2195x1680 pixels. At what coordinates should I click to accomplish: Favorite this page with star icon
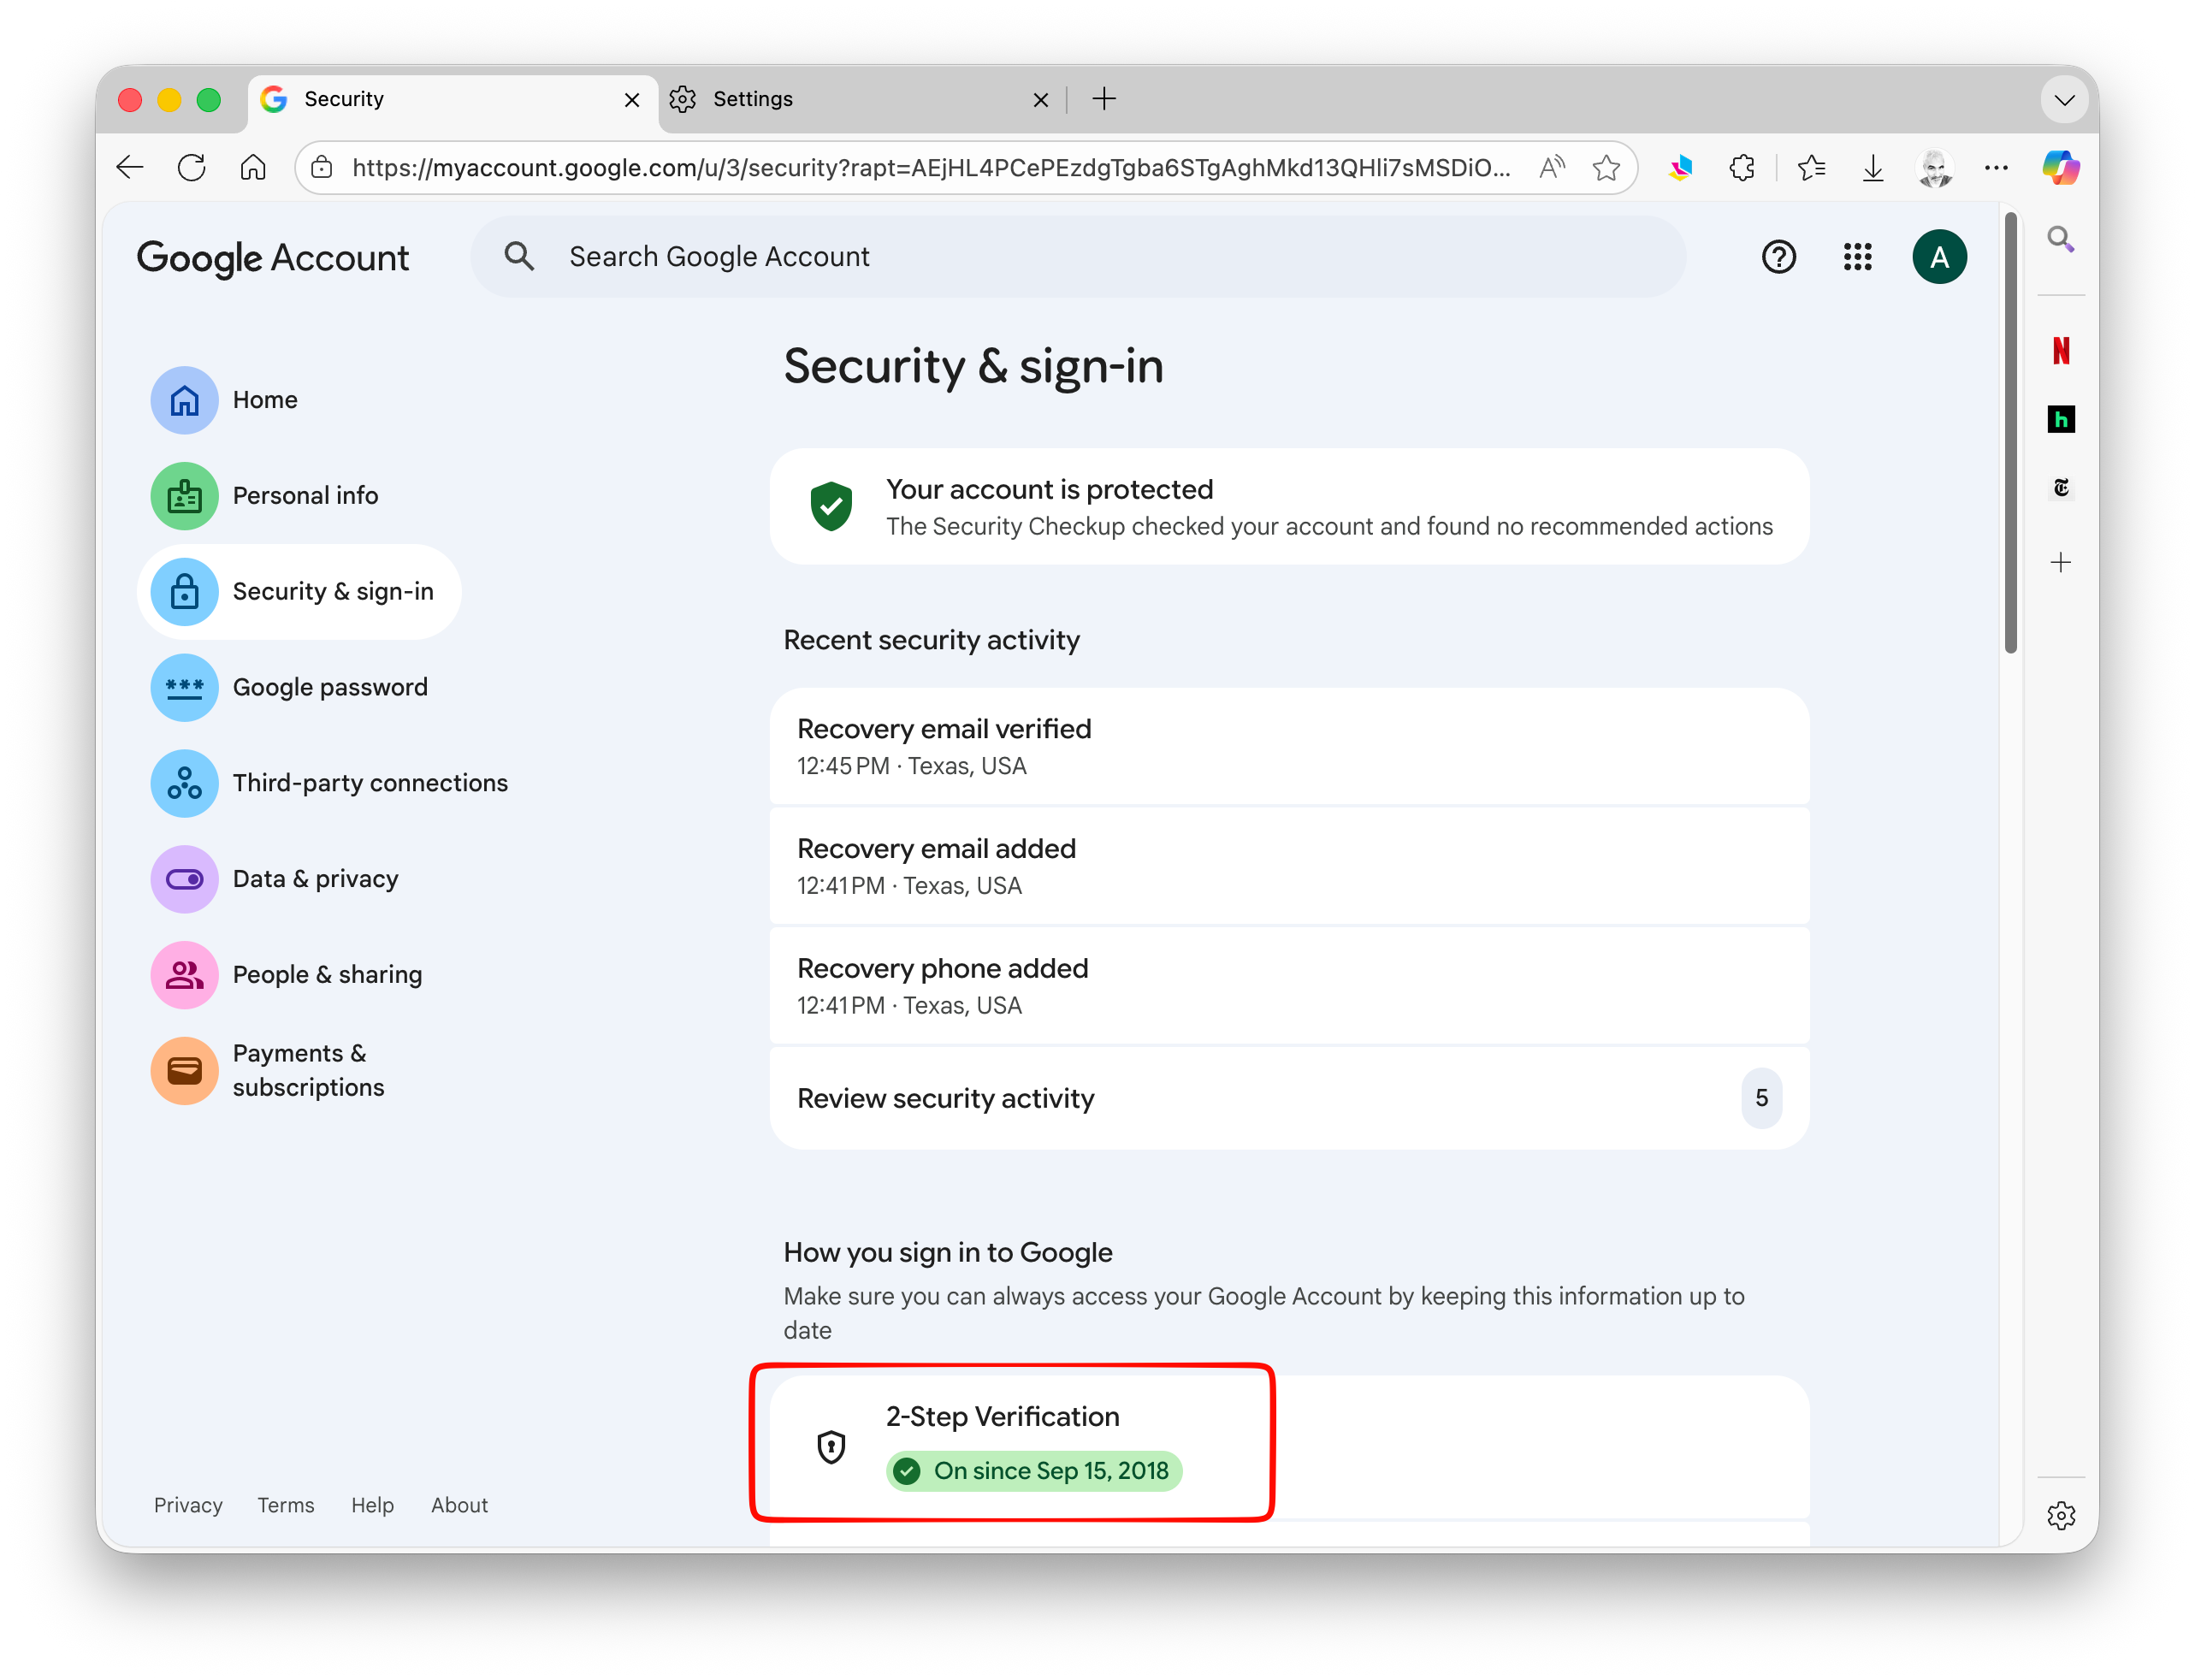pyautogui.click(x=1606, y=167)
